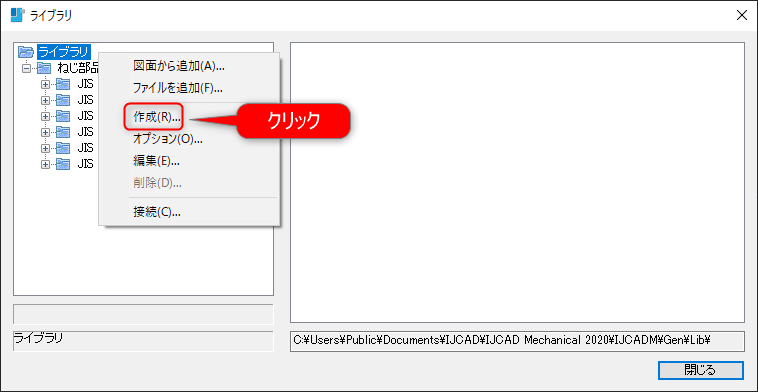The image size is (758, 392).
Task: Click the large preview pane on the right
Action: [517, 182]
